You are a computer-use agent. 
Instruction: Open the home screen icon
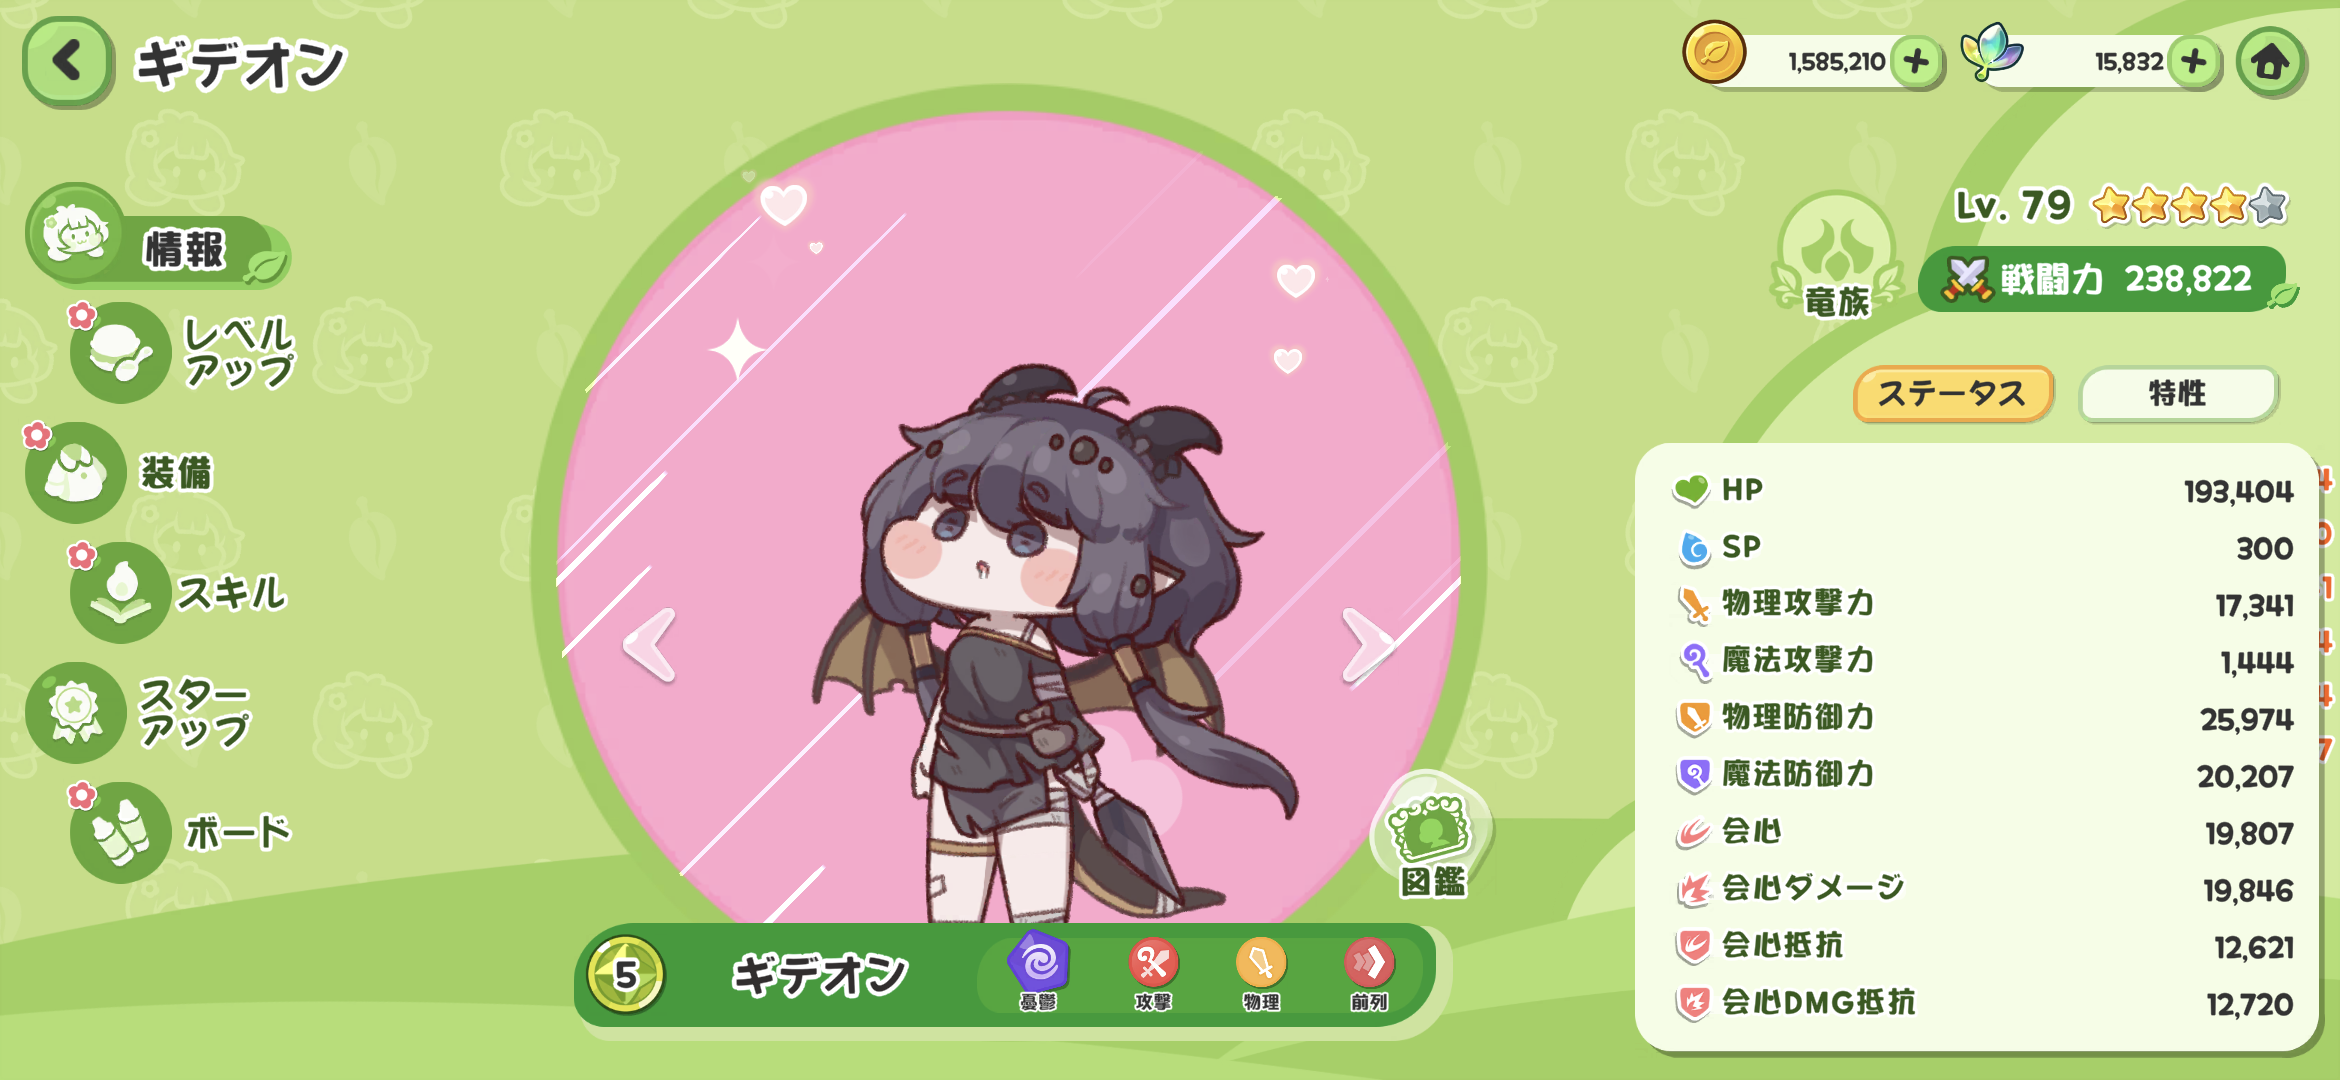click(x=2271, y=62)
